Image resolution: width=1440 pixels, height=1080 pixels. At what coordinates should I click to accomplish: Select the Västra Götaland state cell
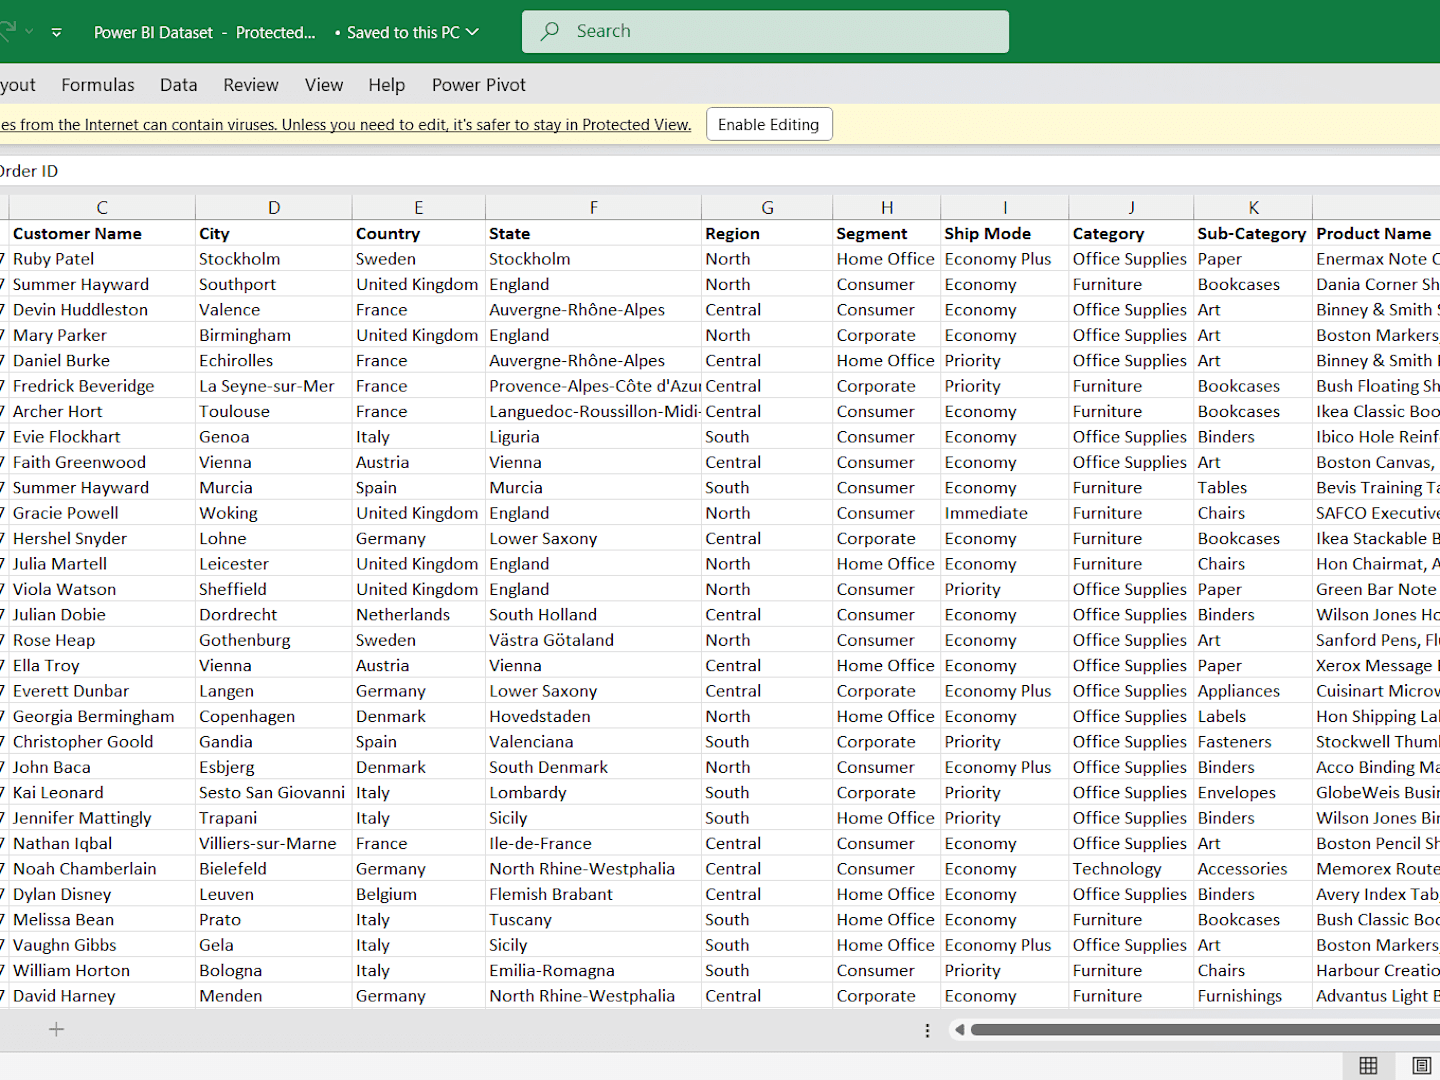(x=594, y=640)
